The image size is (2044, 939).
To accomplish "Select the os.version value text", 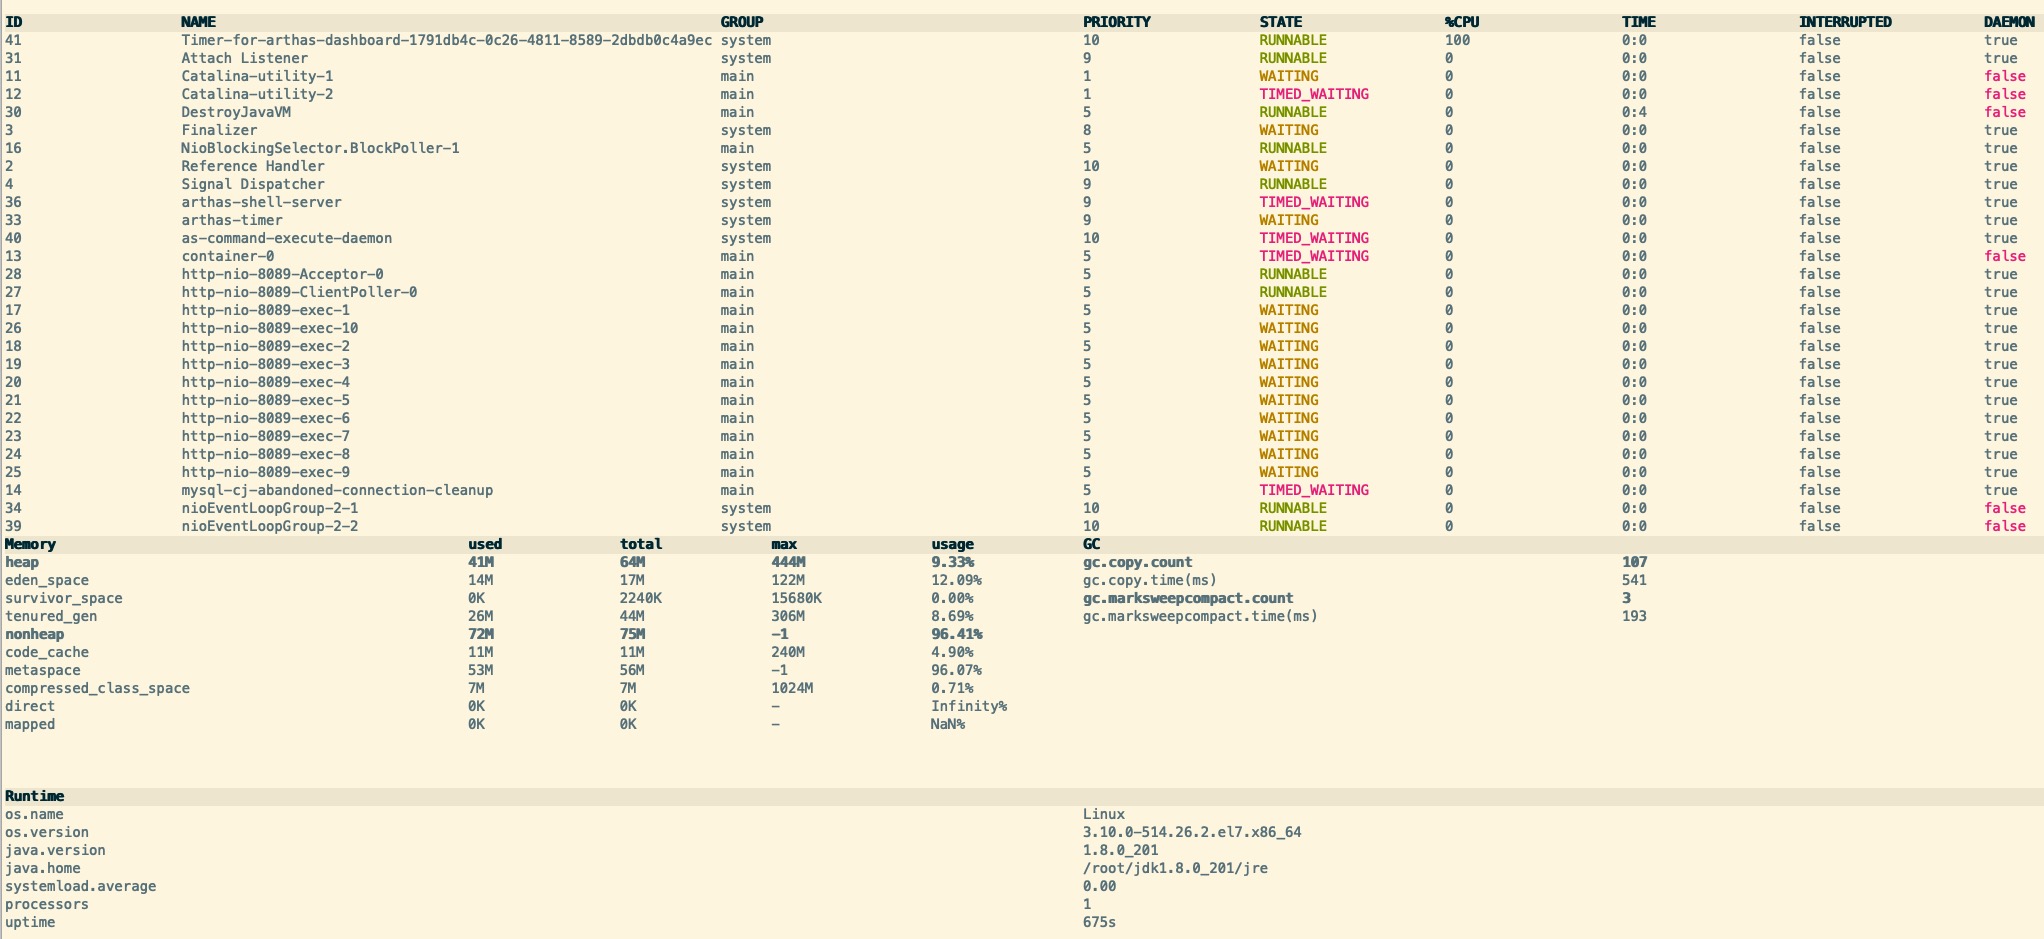I will click(x=1192, y=832).
